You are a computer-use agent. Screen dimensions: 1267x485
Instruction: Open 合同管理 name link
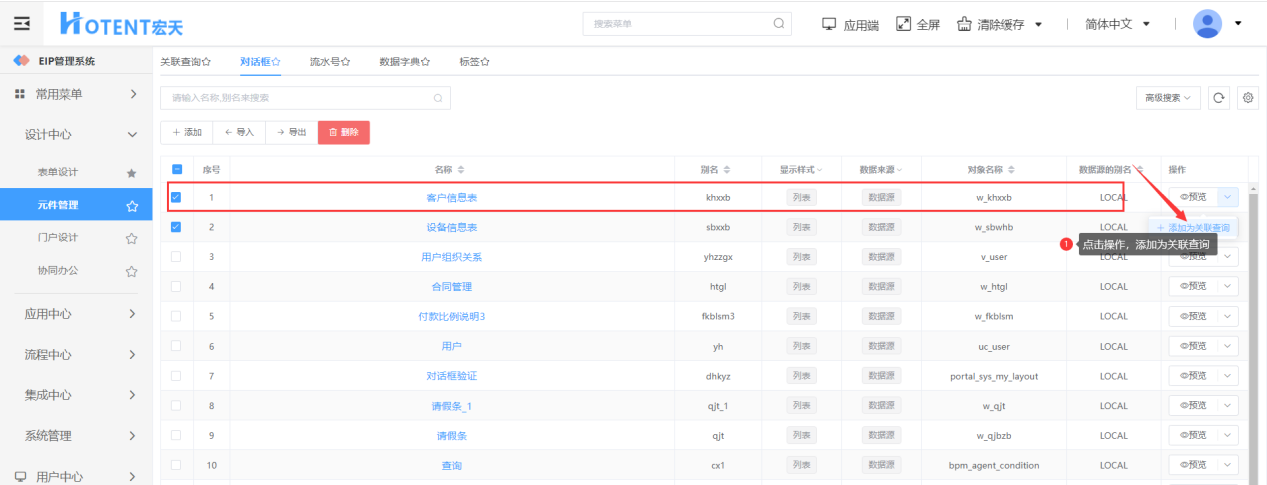(451, 287)
